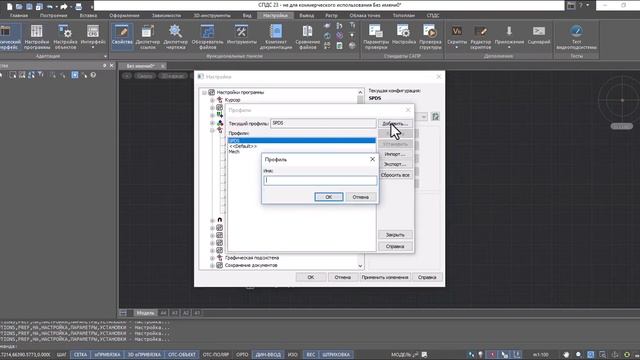Viewport: 640px width, 360px height.
Task: Run Тест видеоподсистемы
Action: click(x=576, y=37)
